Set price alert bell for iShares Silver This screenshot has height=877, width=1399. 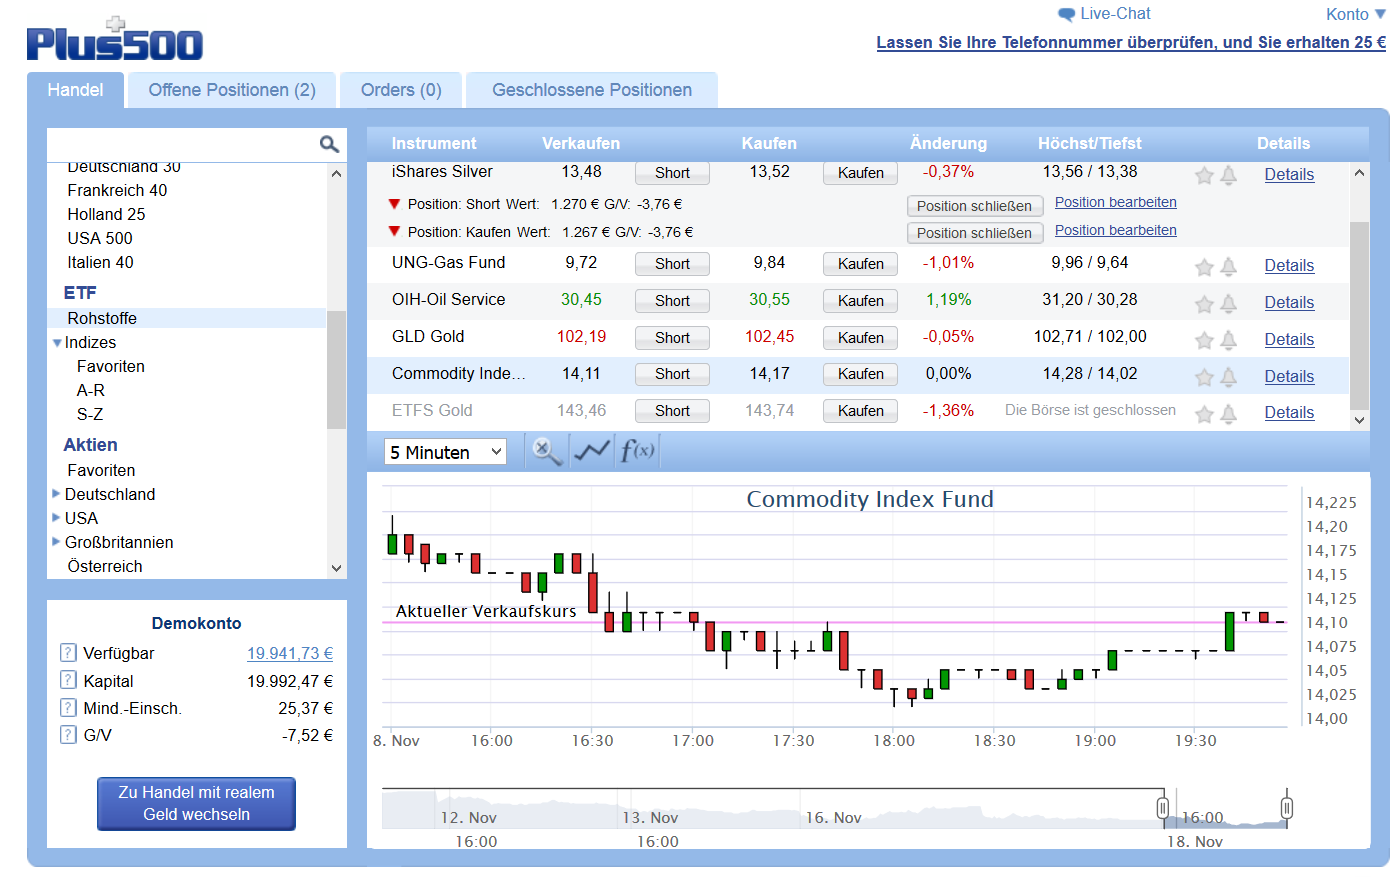point(1229,176)
